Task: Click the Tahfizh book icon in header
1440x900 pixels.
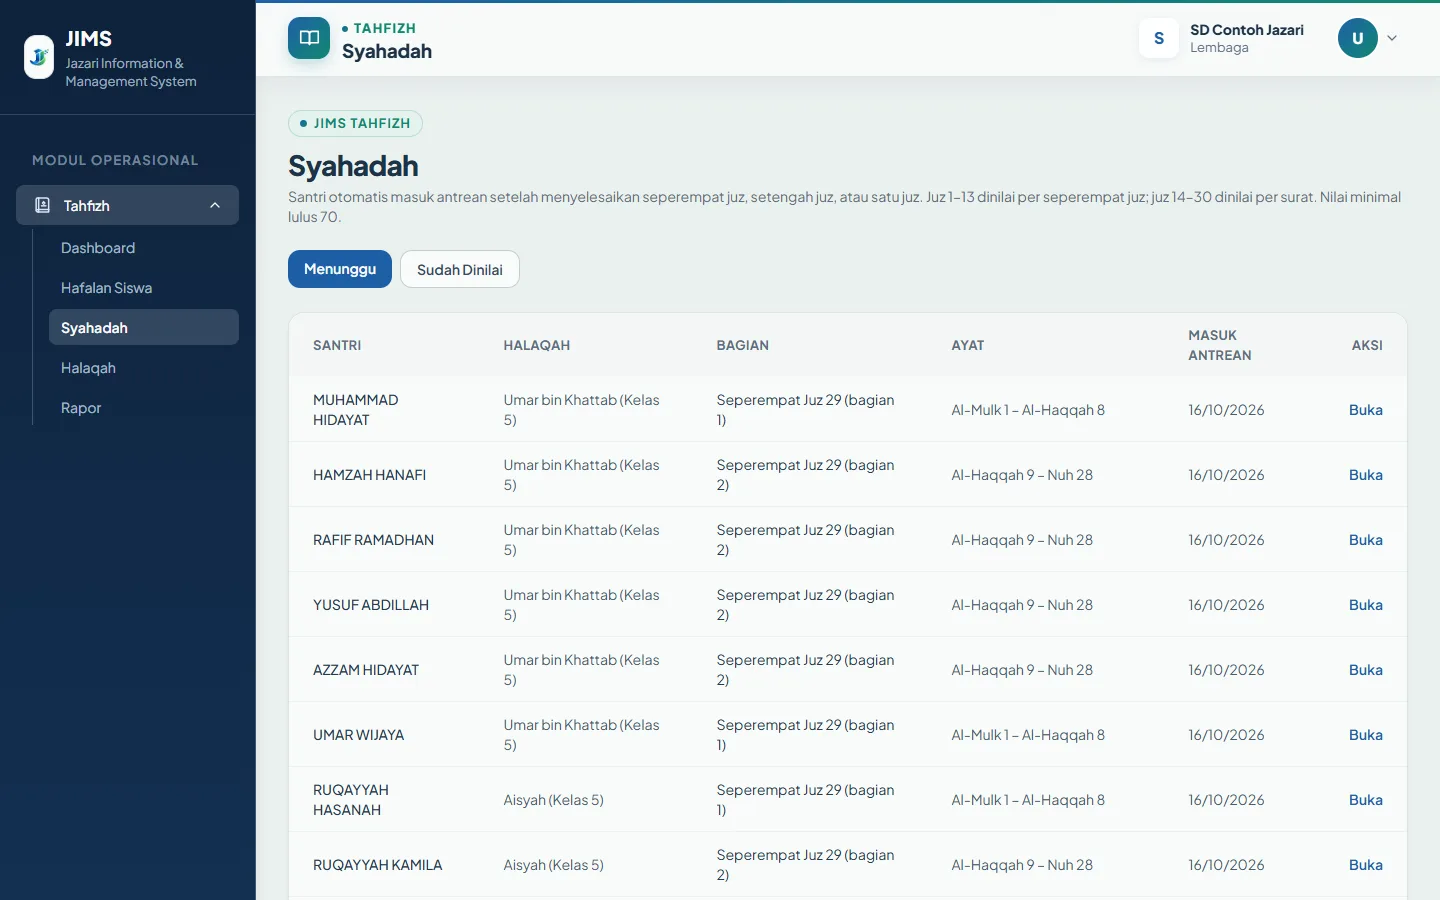Action: click(309, 38)
